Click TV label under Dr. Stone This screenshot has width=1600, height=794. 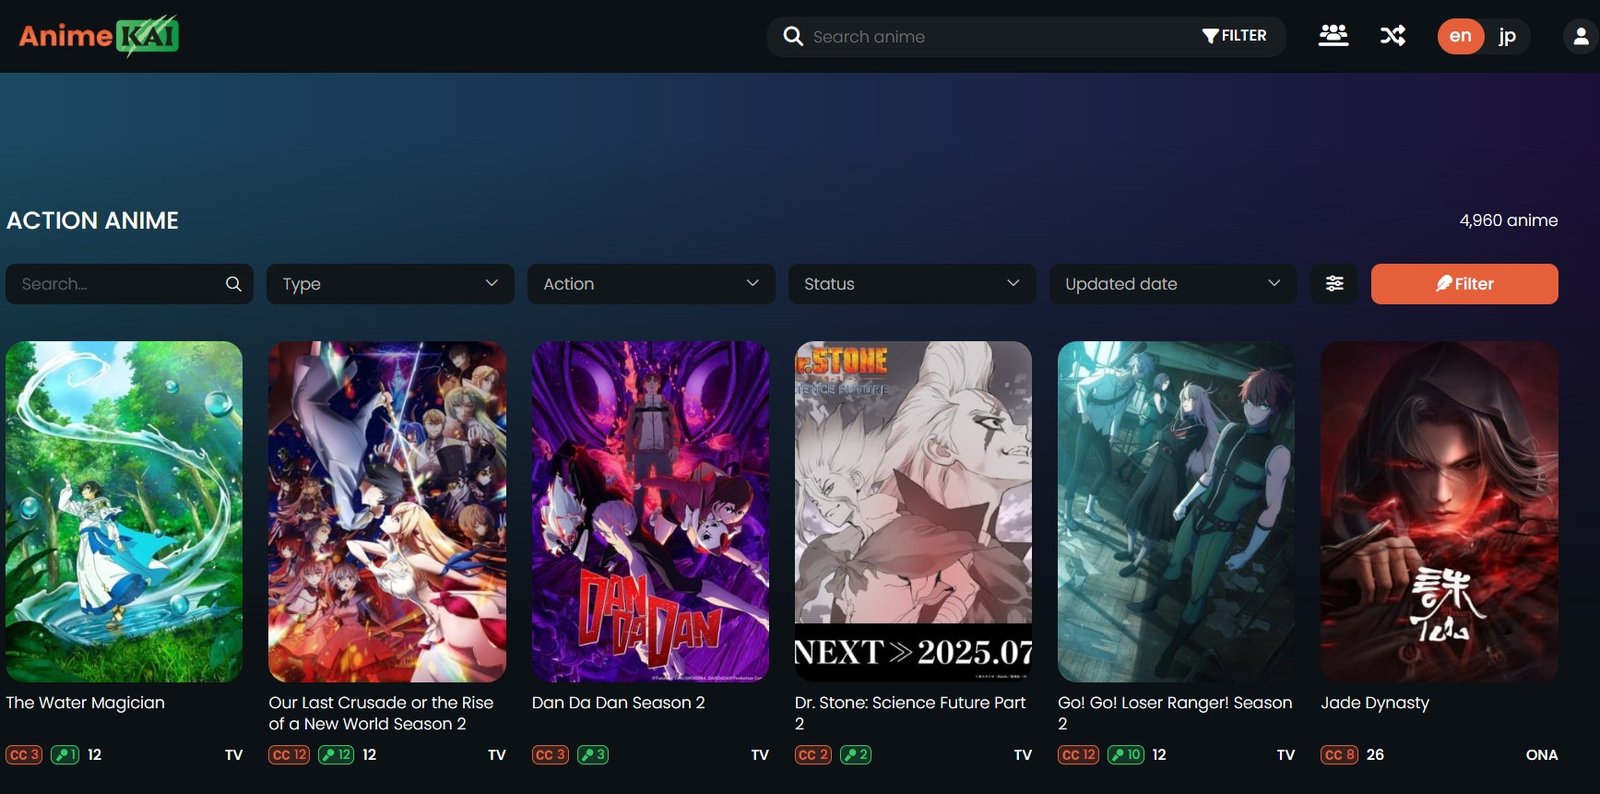click(x=1023, y=755)
